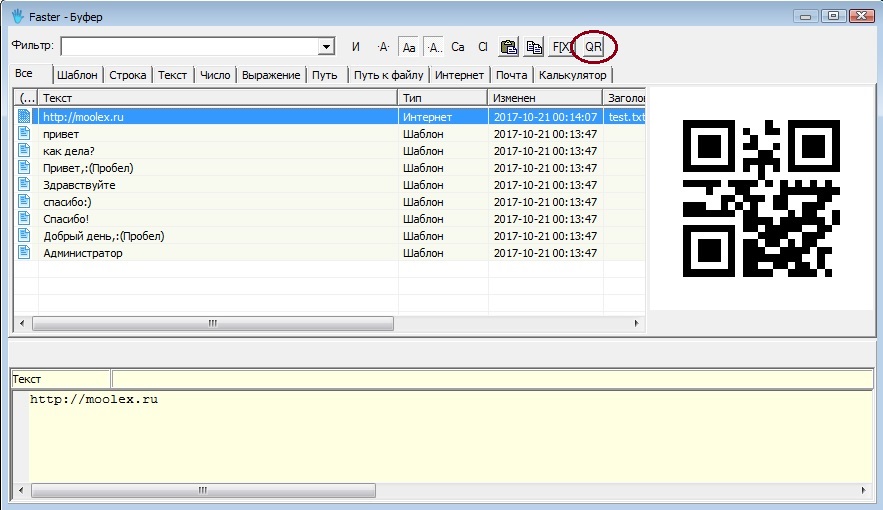Toggle the ·A.. filter option
The height and width of the screenshot is (510, 883).
[434, 47]
